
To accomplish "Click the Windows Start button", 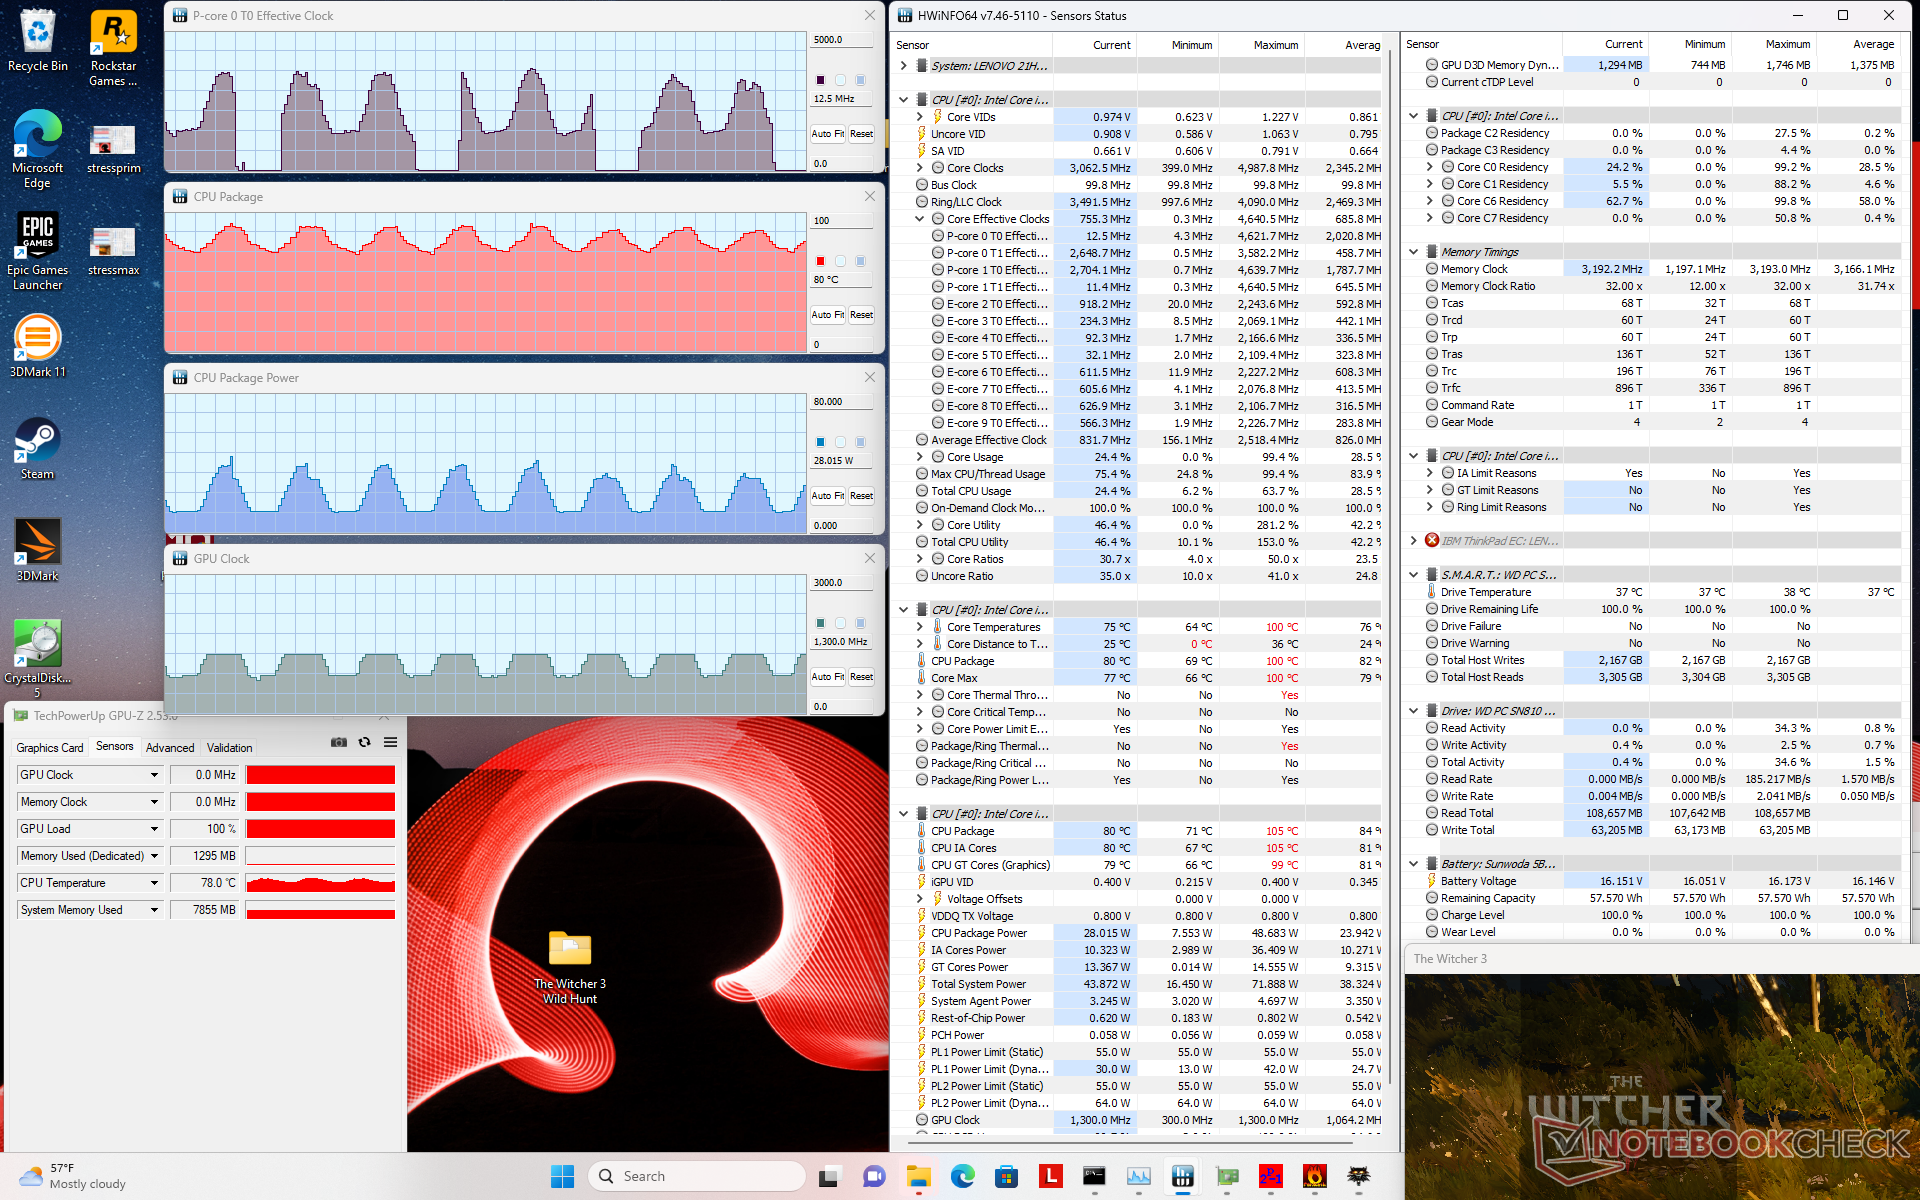I will (563, 1176).
